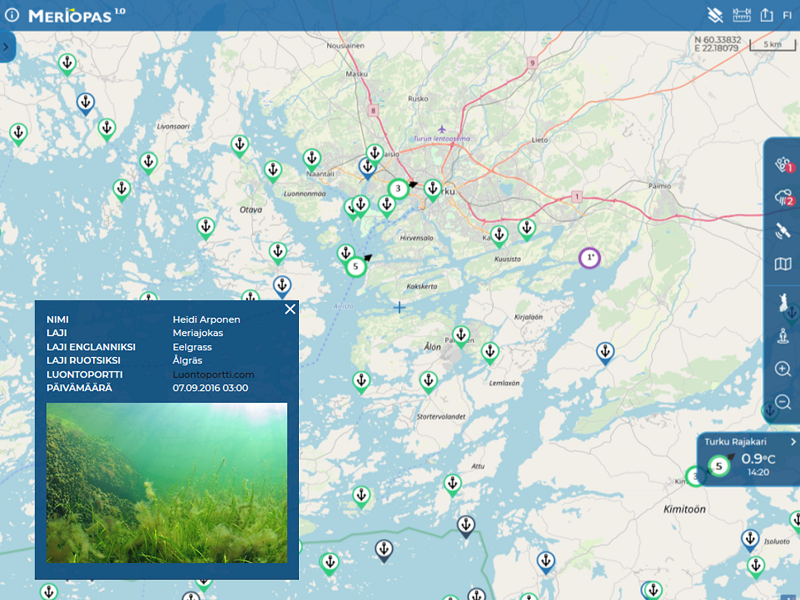Zoom in using the magnifier plus
The image size is (800, 600).
click(783, 369)
